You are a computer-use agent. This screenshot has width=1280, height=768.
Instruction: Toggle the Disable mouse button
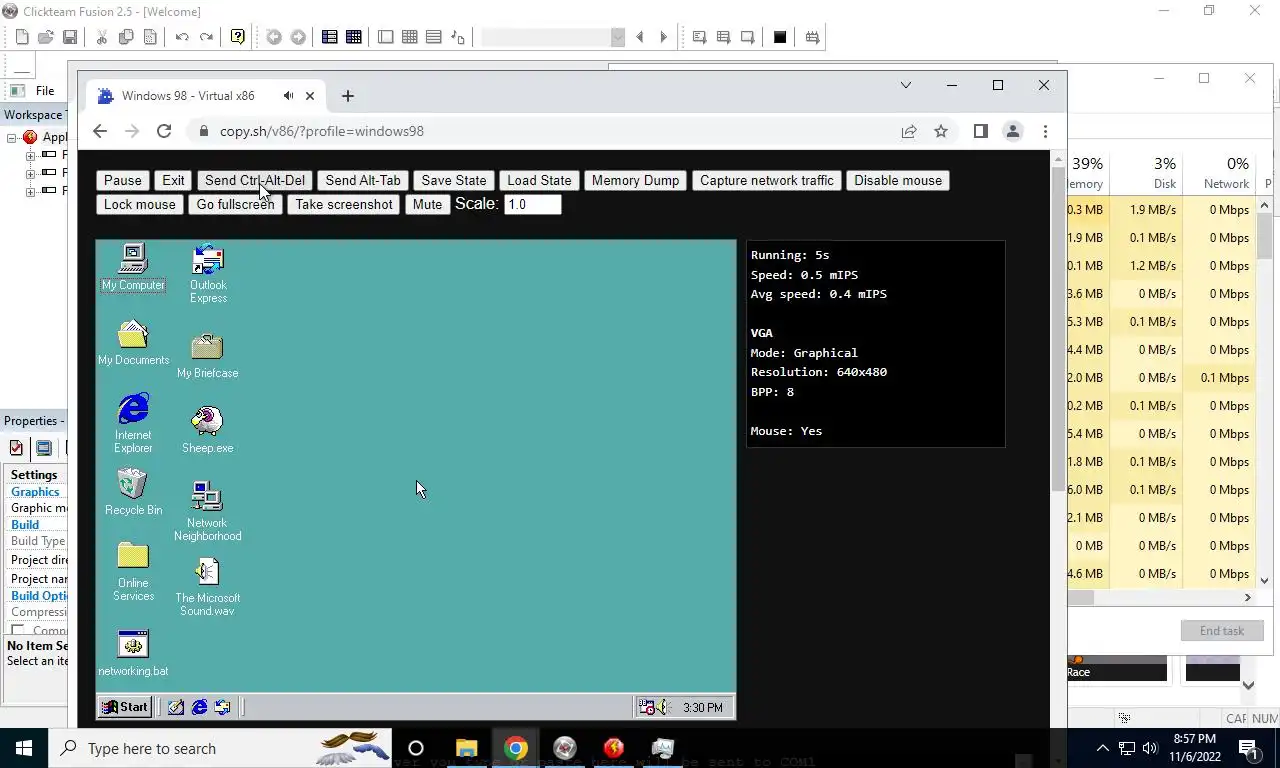point(898,180)
